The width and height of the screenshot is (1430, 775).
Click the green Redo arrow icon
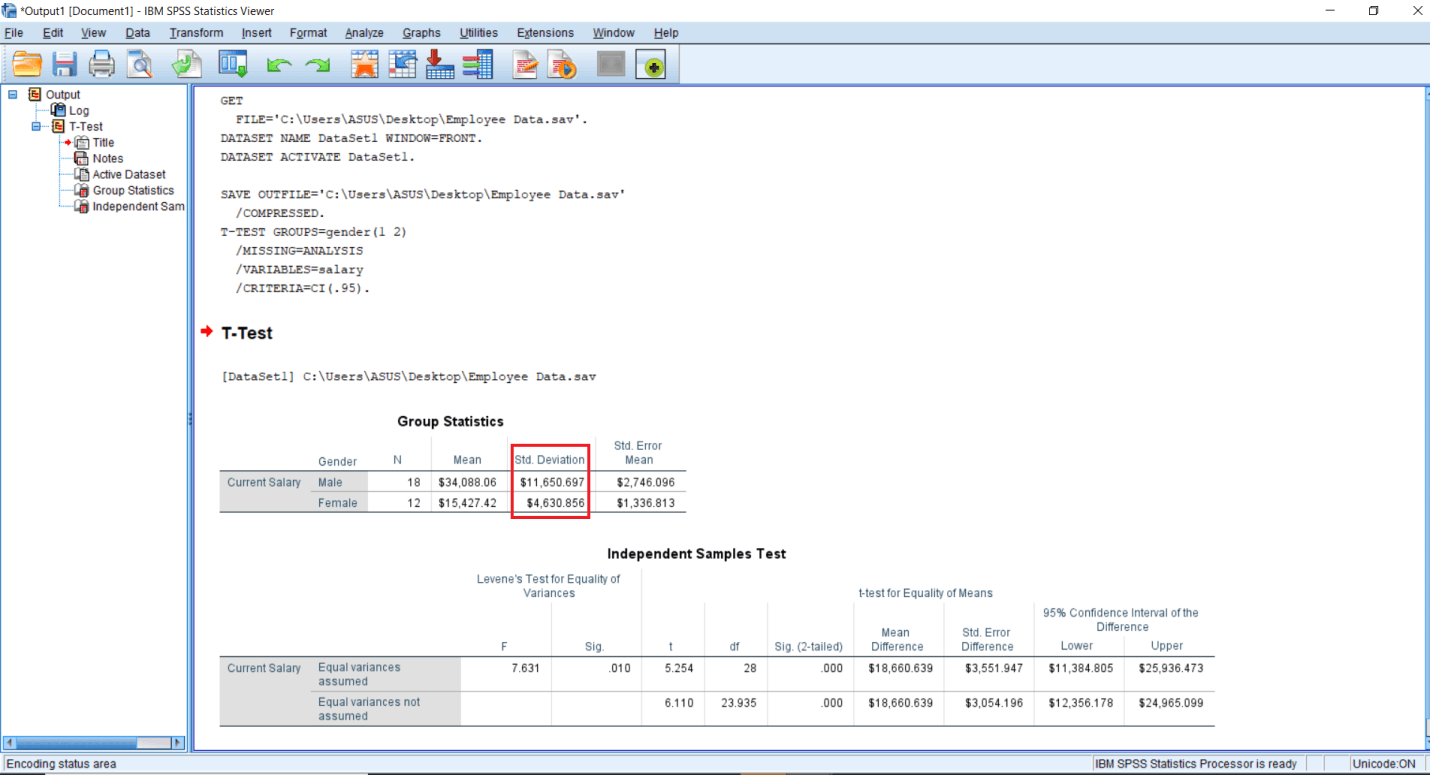(318, 66)
